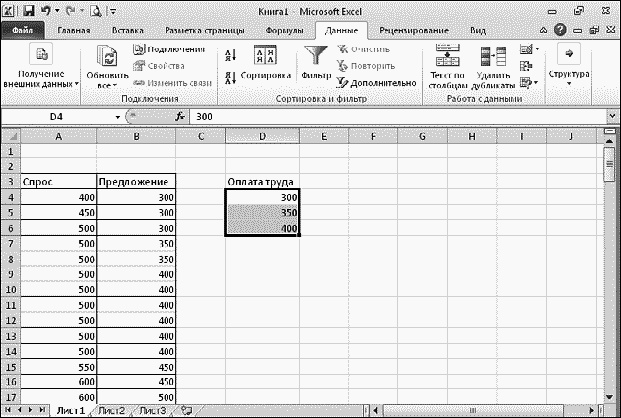Click Get External Data icon
This screenshot has width=621, height=418.
[x=40, y=66]
